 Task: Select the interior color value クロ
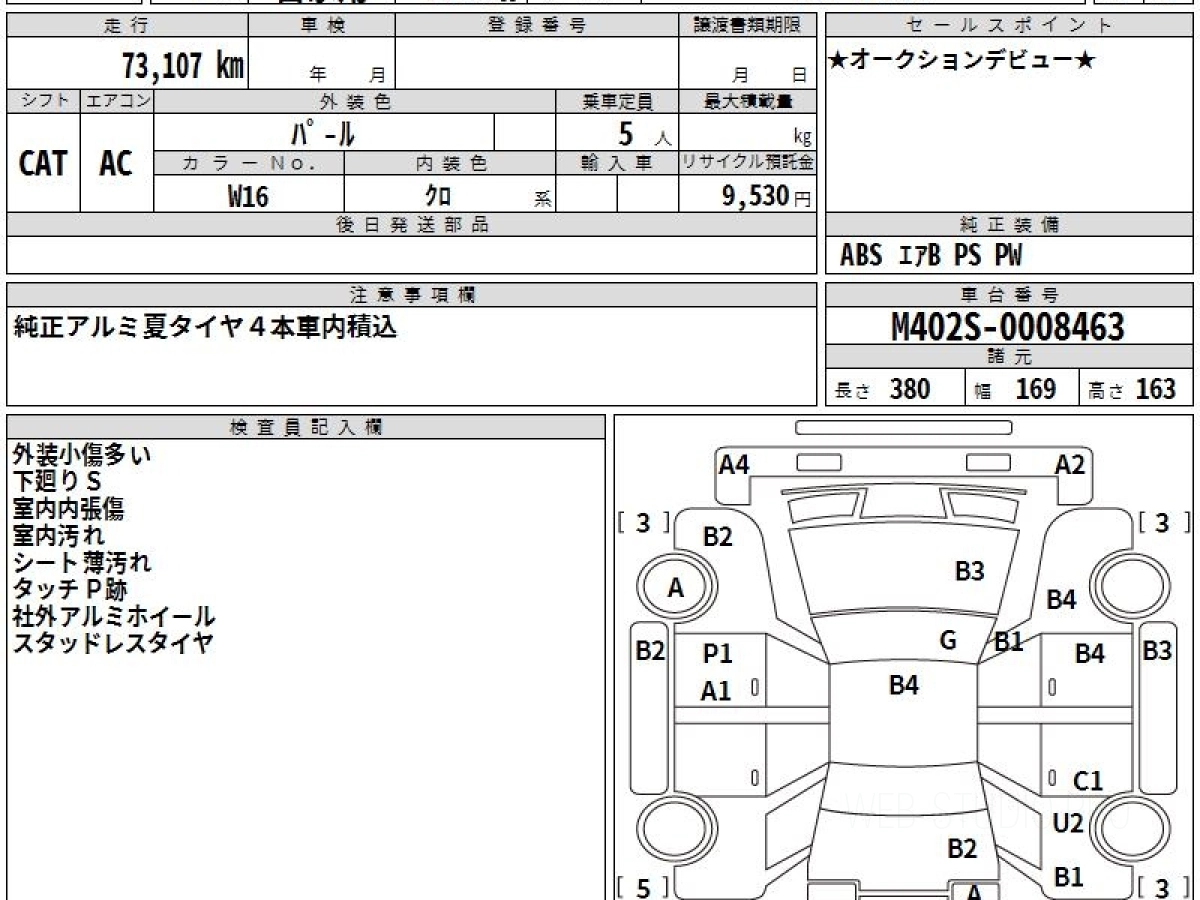click(x=438, y=196)
